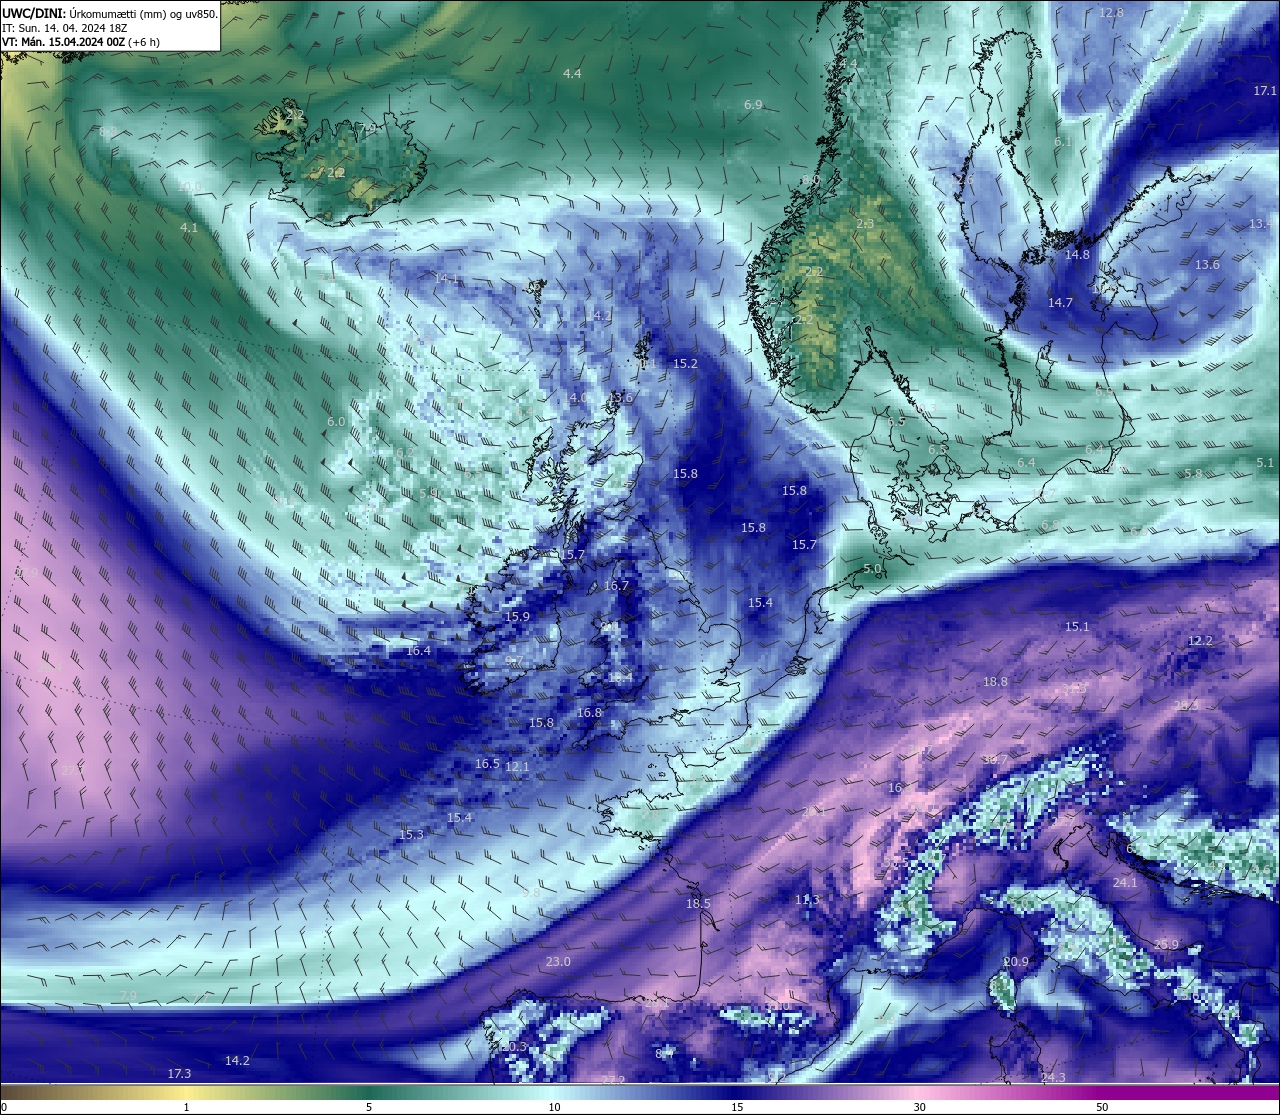Click the 12.8 value at the top edge
The image size is (1280, 1115).
tap(1111, 13)
